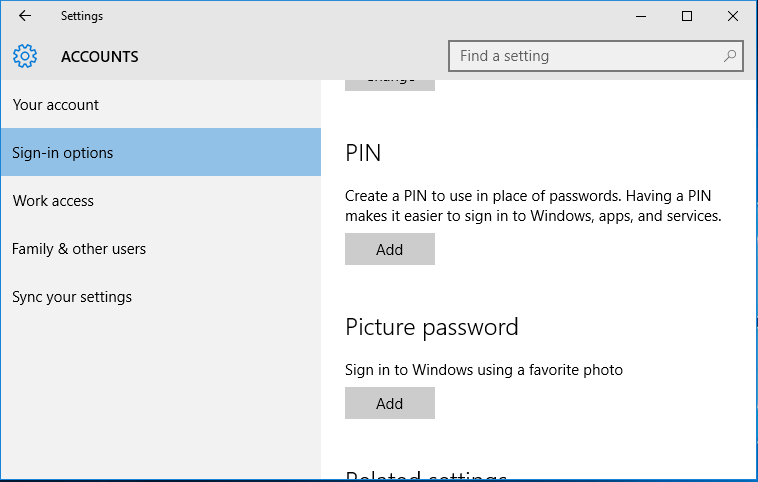Click the PIN section heading
The image size is (758, 482).
pos(363,153)
